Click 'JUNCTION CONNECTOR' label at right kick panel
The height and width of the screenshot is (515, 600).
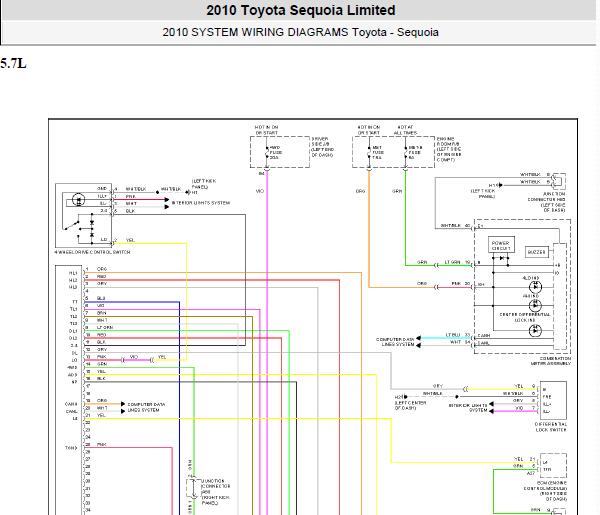coord(216,492)
